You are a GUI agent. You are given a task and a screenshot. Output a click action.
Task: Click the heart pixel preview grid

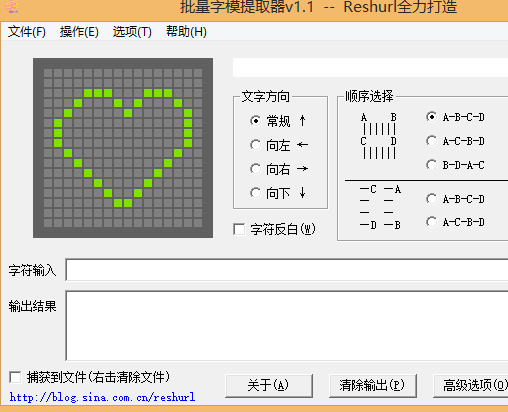coord(123,148)
